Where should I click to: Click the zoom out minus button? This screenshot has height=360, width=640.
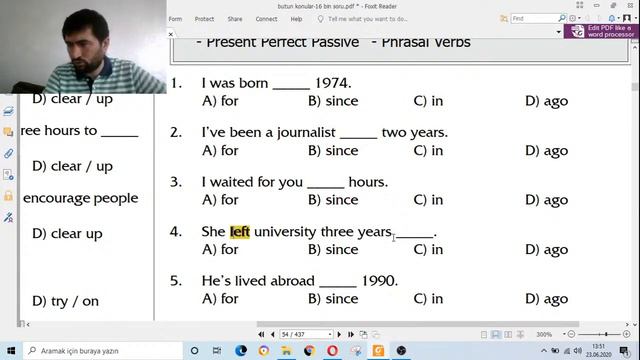pyautogui.click(x=571, y=334)
